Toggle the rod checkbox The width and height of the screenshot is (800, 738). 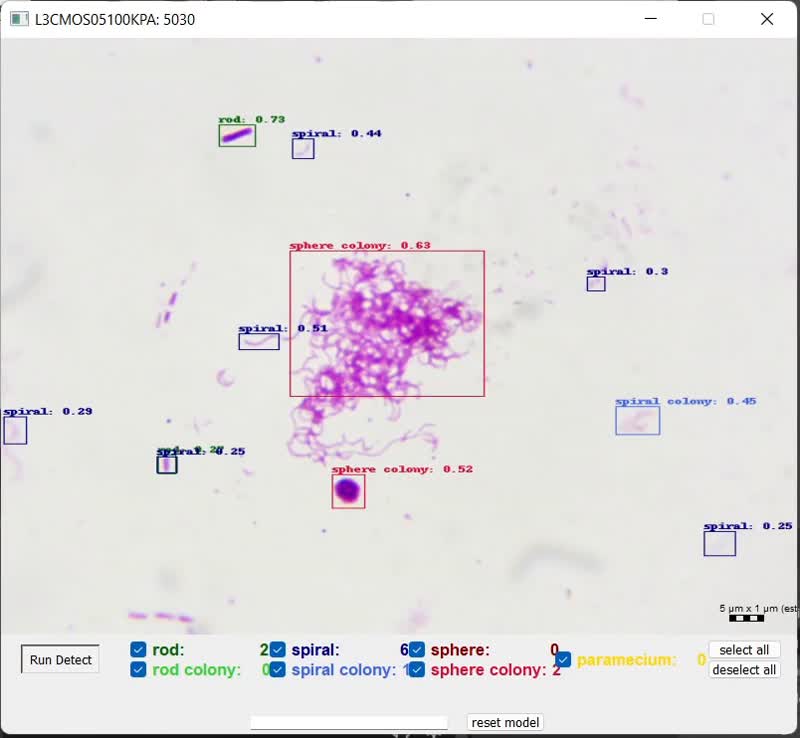tap(138, 650)
